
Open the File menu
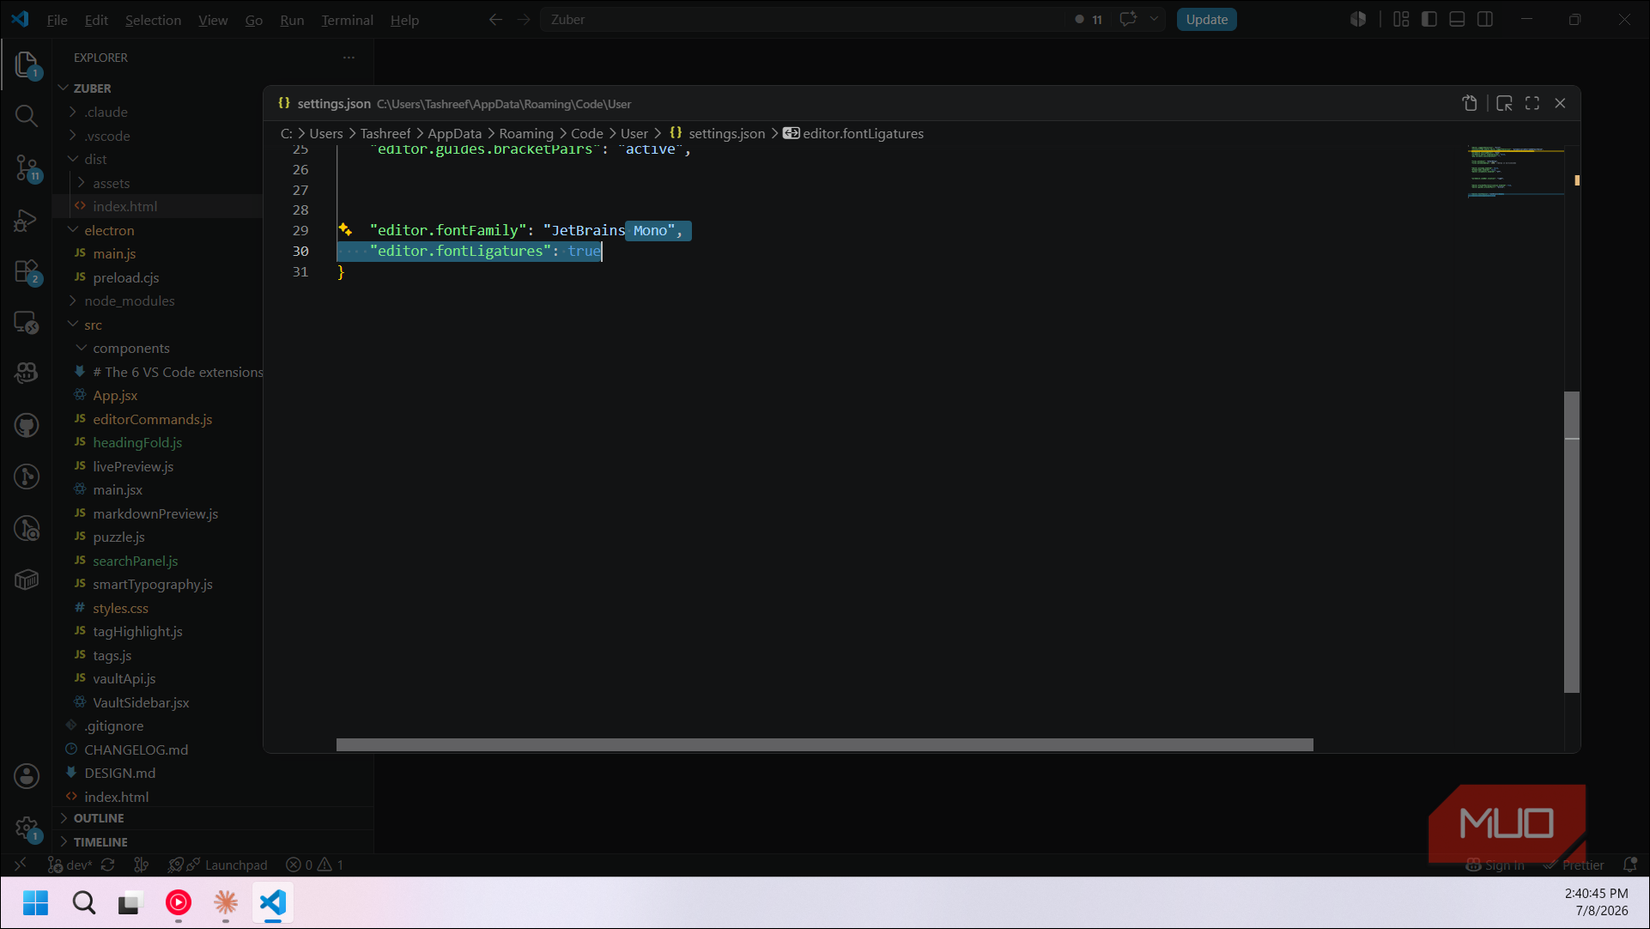pos(57,20)
